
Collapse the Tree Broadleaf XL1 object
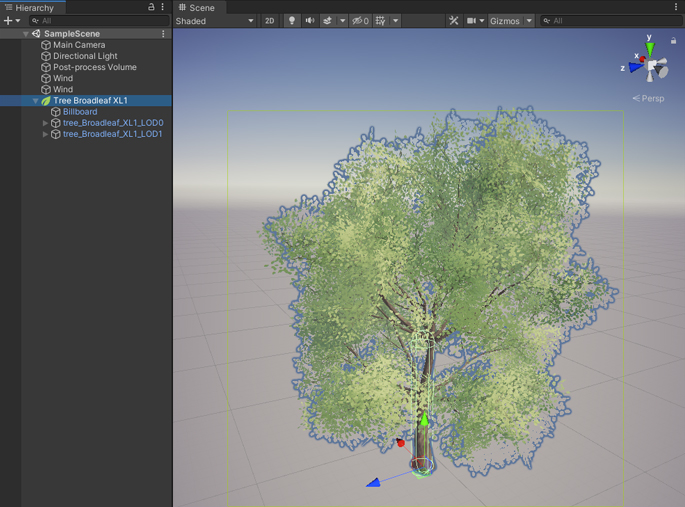[35, 101]
